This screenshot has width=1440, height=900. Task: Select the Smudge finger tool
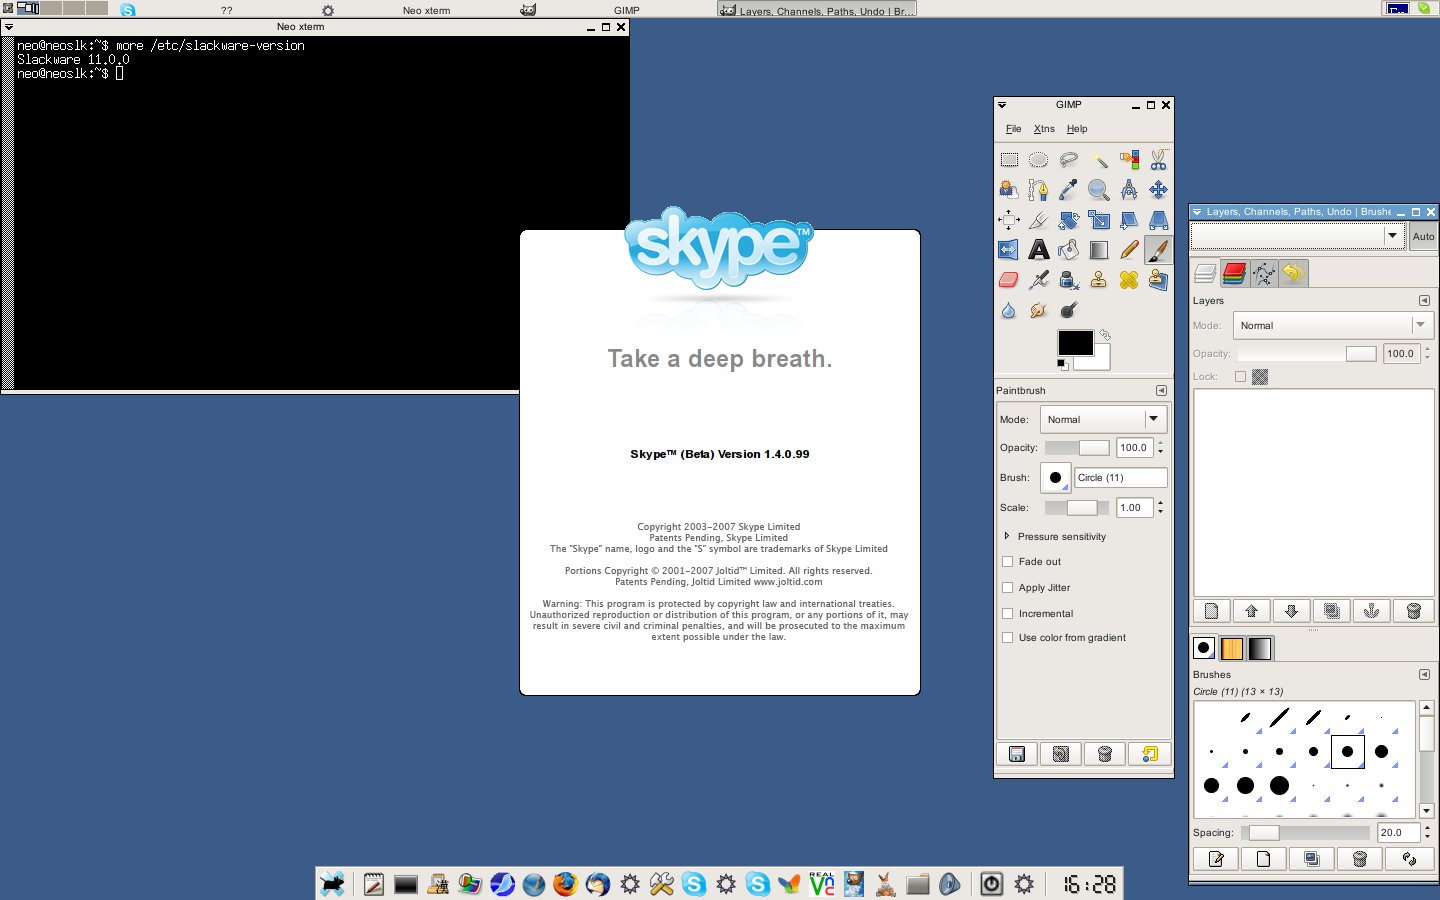pyautogui.click(x=1039, y=310)
